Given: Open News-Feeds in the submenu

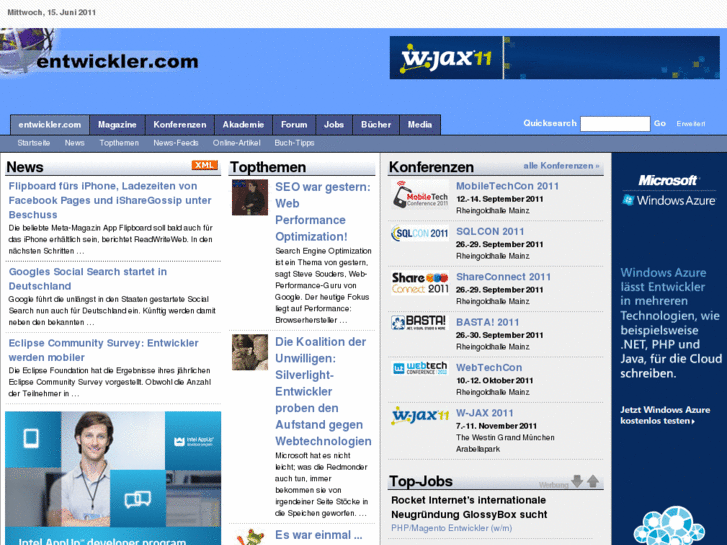Looking at the screenshot, I should coord(176,143).
